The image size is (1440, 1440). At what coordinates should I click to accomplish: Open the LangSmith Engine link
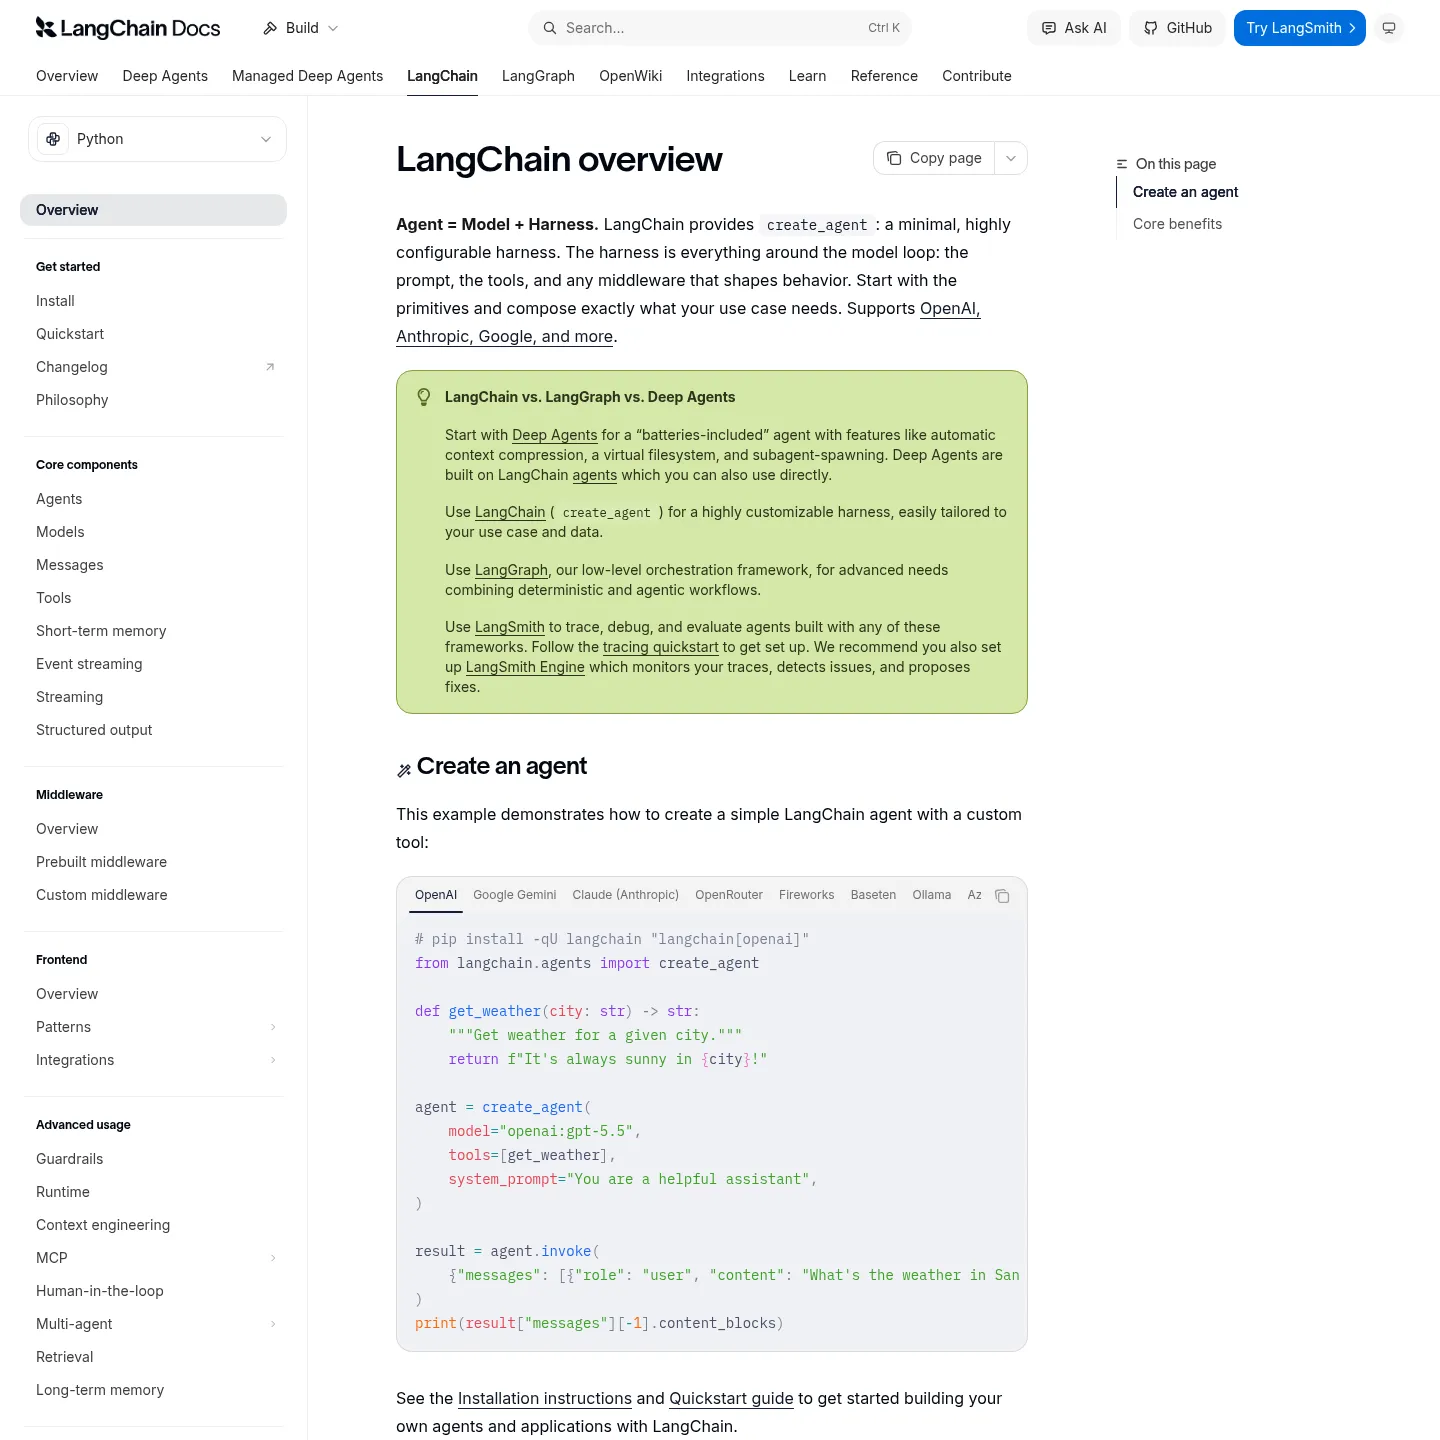tap(525, 667)
